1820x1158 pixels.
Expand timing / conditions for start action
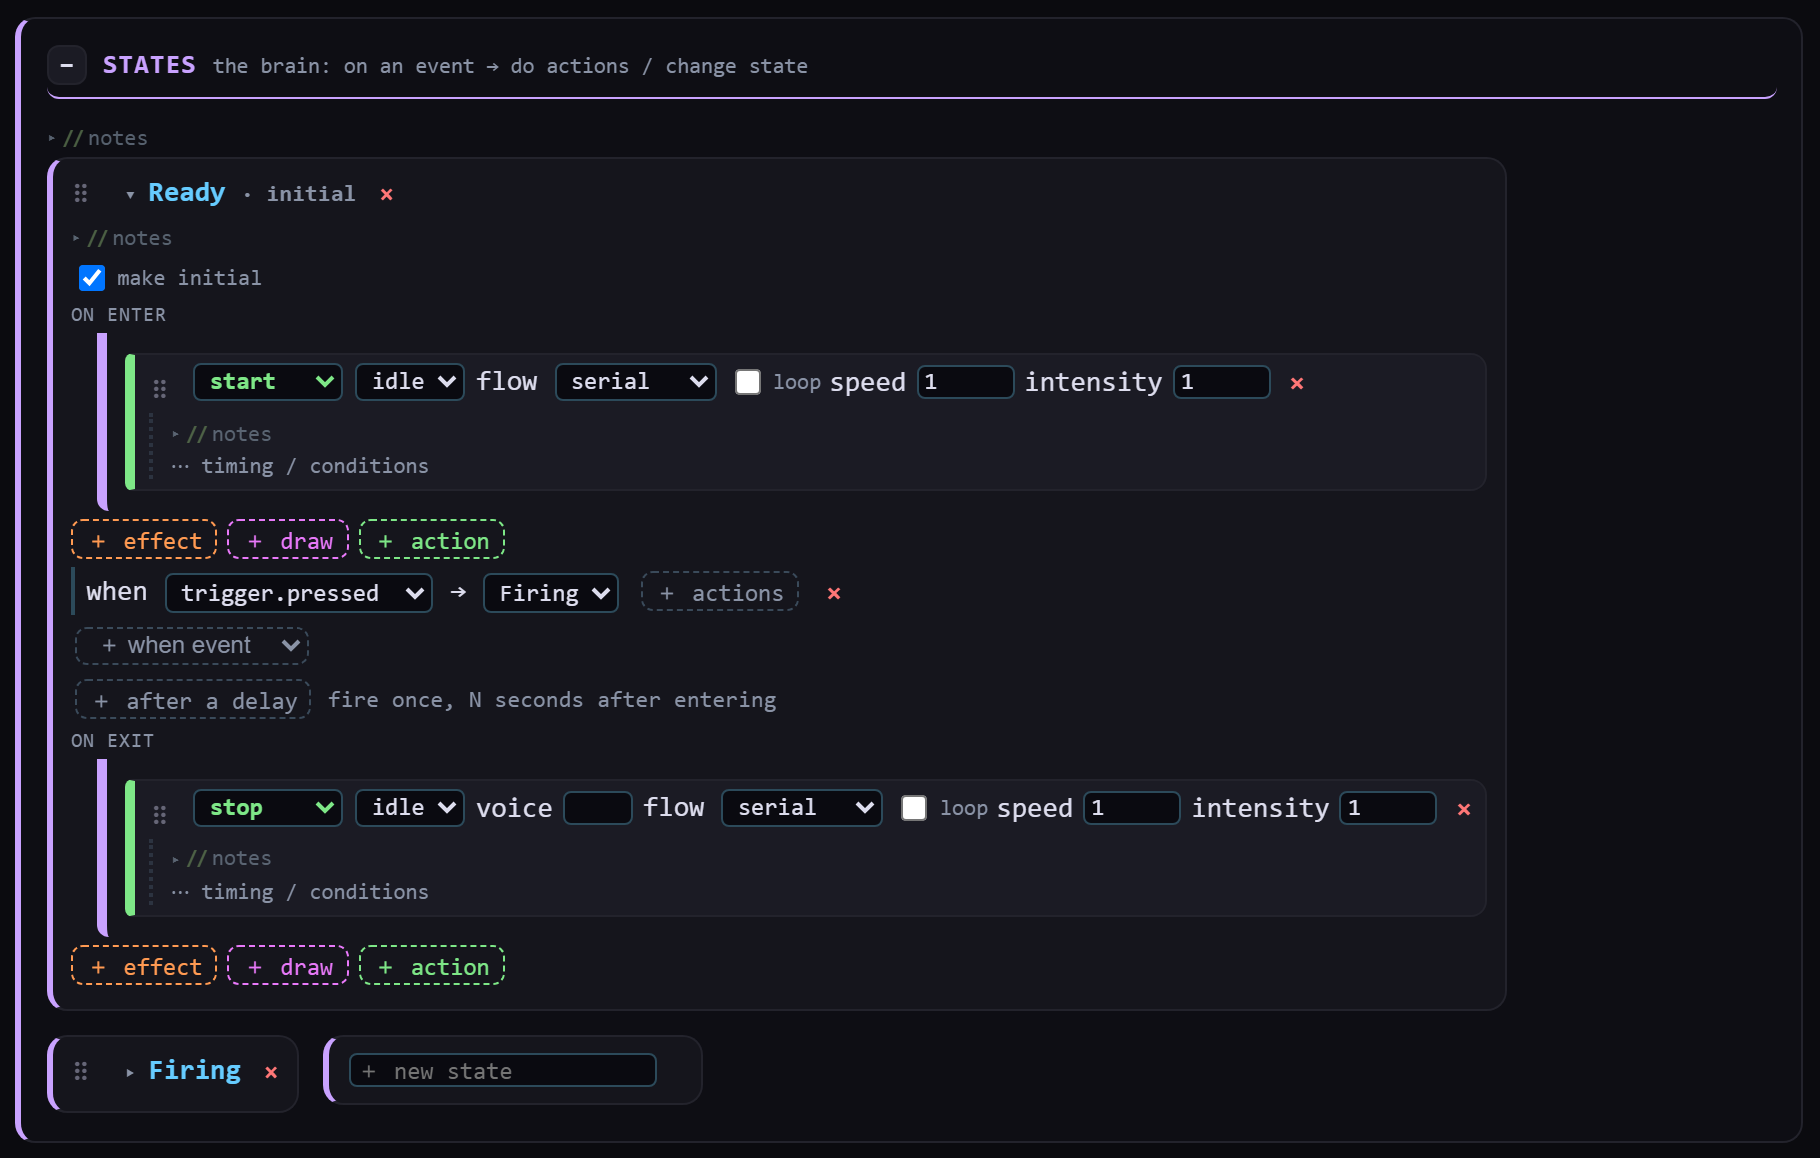coord(300,466)
